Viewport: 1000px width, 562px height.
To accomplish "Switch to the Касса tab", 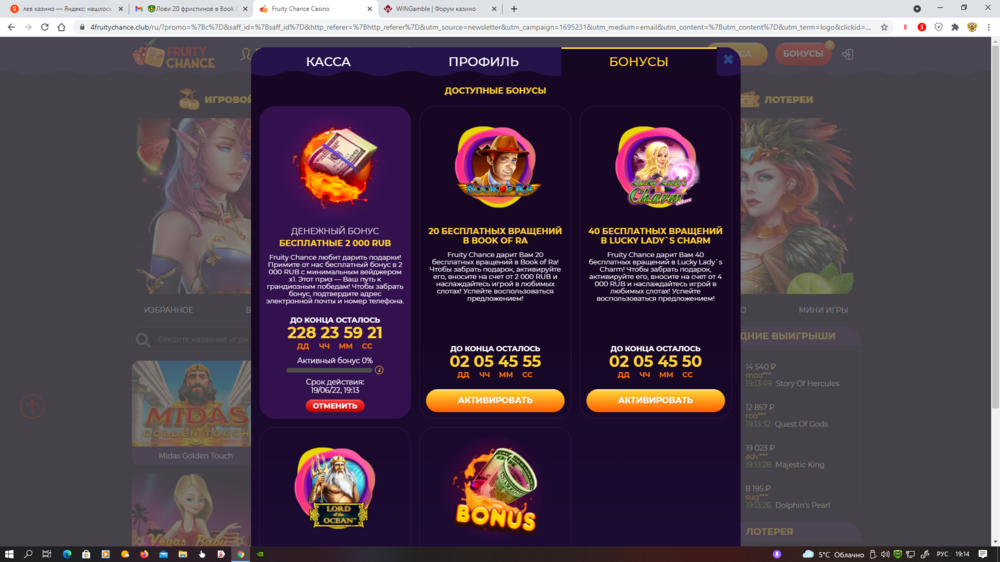I will [328, 62].
